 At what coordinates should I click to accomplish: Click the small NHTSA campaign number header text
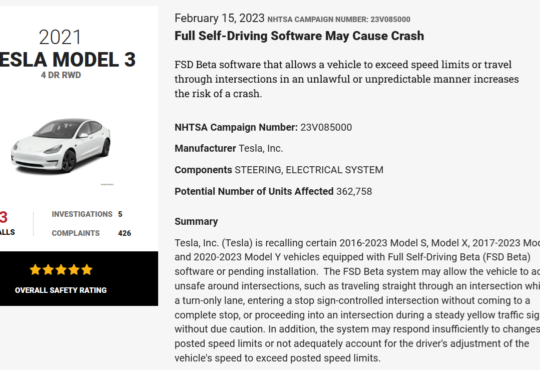pos(339,19)
